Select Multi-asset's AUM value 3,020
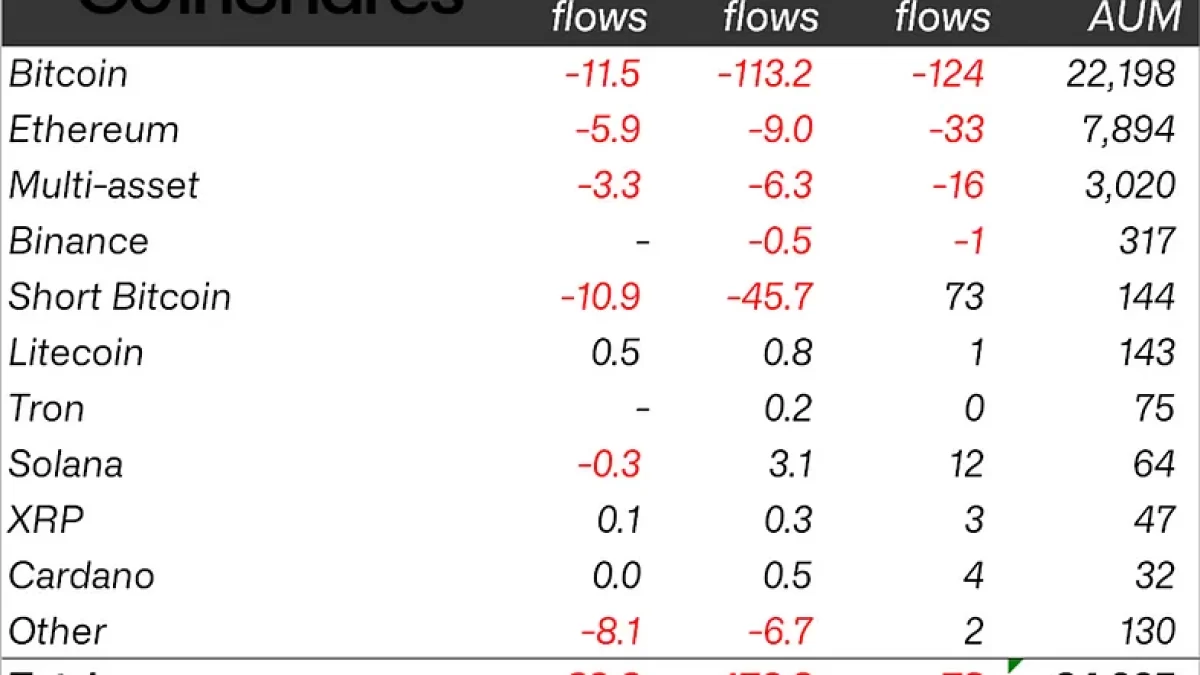Viewport: 1200px width, 675px height. point(1130,186)
